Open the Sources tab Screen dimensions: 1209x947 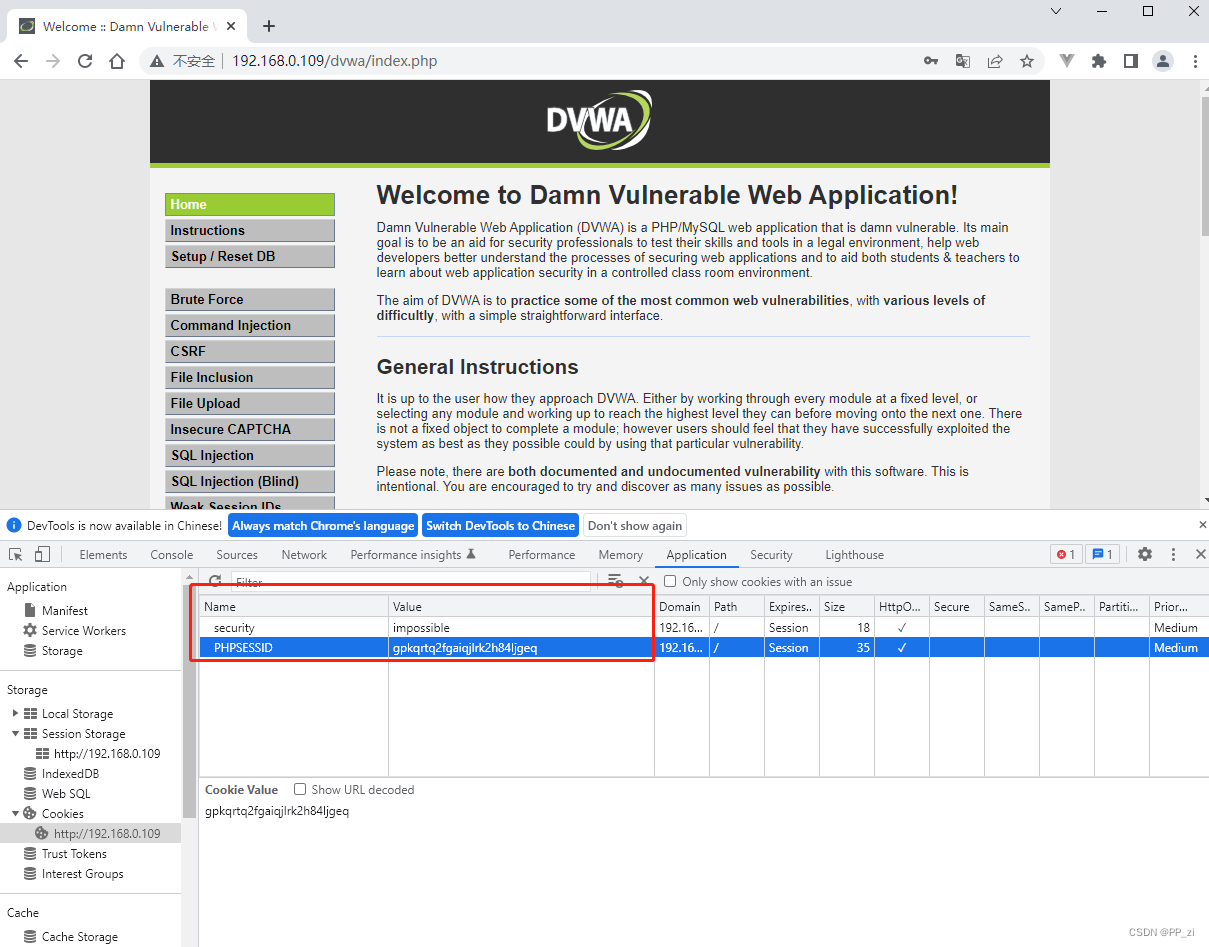coord(237,555)
